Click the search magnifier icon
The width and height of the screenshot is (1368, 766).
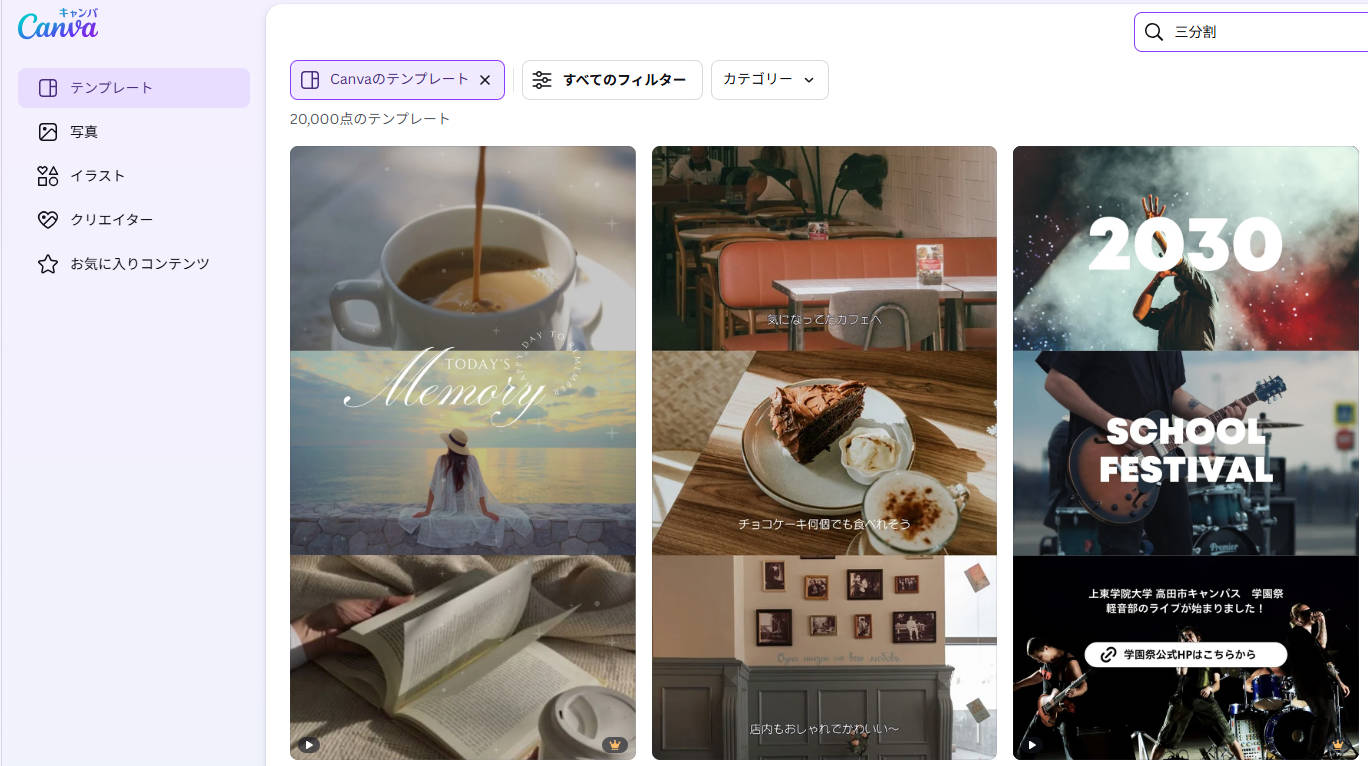click(1153, 32)
